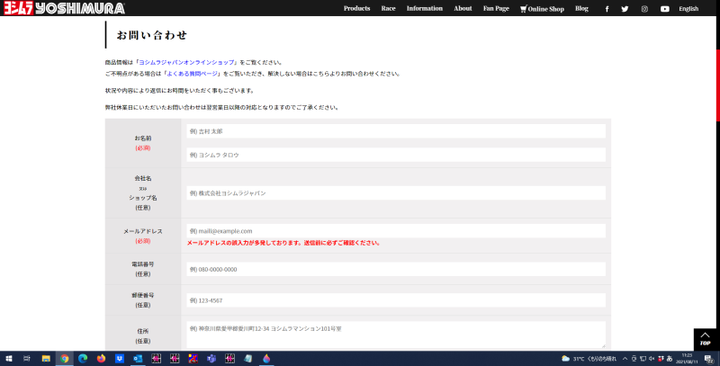Open the Products menu
The height and width of the screenshot is (366, 720).
[357, 8]
